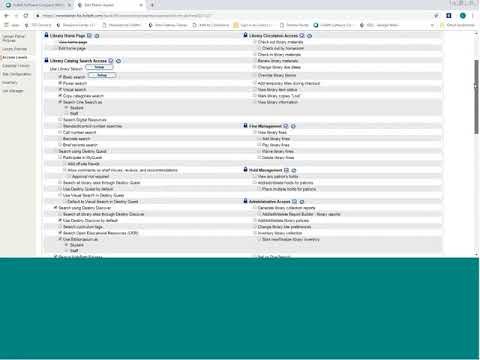The height and width of the screenshot is (360, 480).
Task: Click clear-all circle icon beside Library Circulation Access
Action: pos(309,36)
